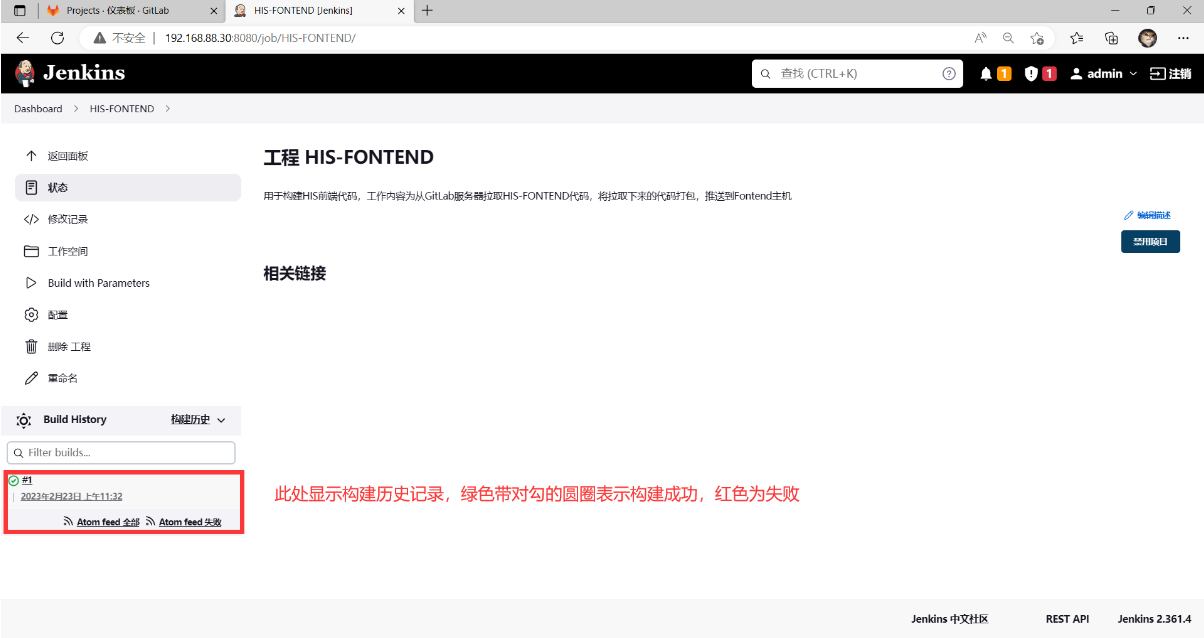Image resolution: width=1204 pixels, height=638 pixels.
Task: Click the 配置 gear icon
Action: point(31,315)
